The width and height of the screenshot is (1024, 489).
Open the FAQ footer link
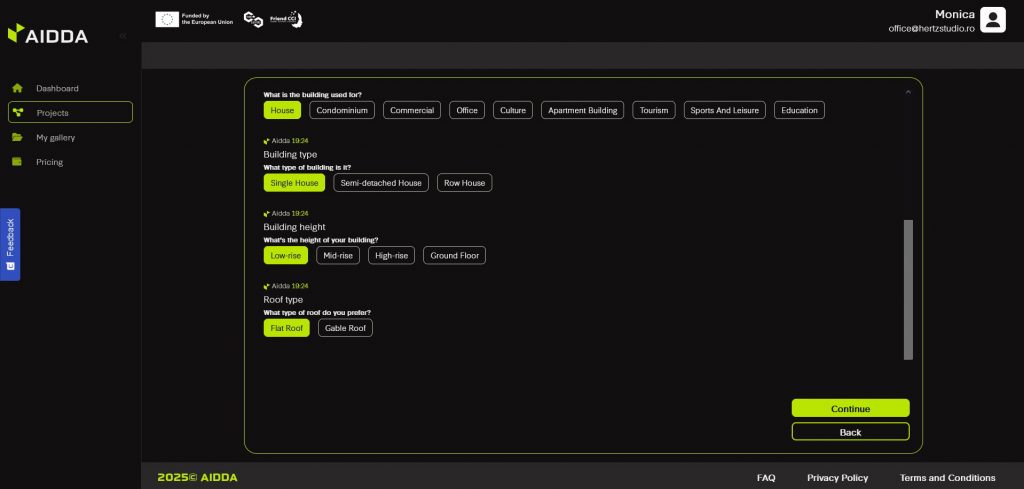(x=766, y=478)
